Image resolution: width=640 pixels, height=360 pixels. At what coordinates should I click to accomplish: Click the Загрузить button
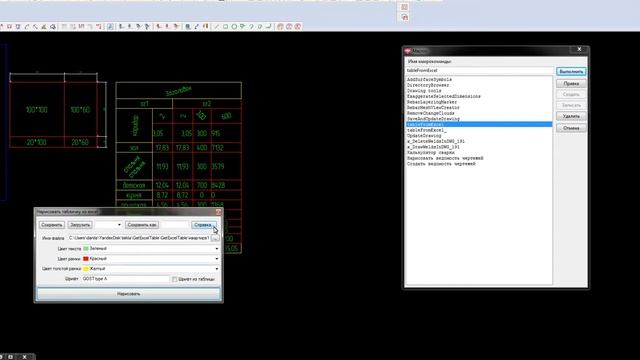(80, 225)
